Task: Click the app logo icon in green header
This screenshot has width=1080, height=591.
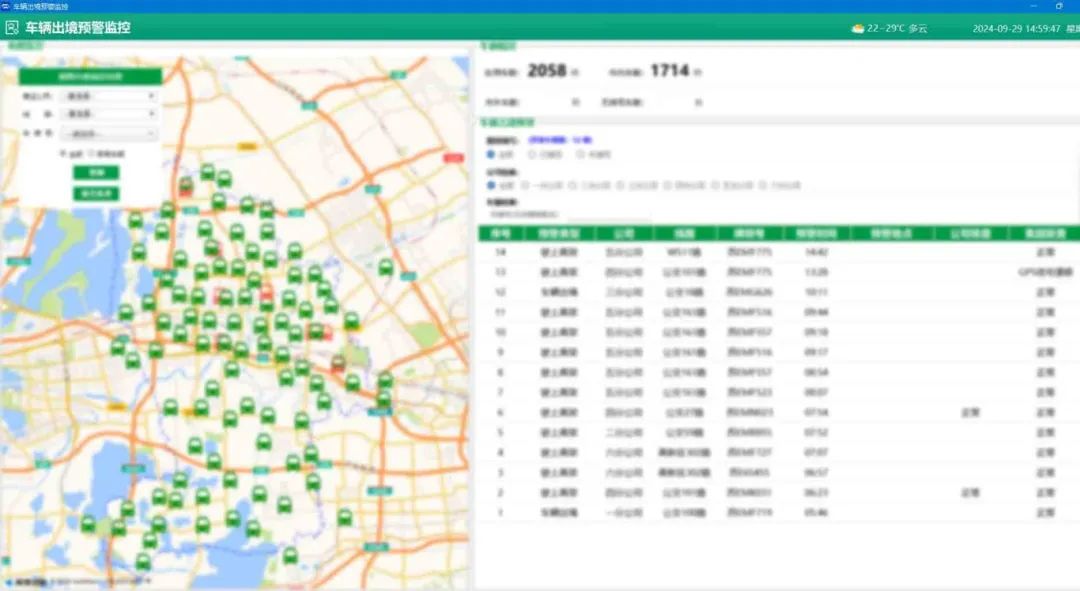Action: [12, 28]
